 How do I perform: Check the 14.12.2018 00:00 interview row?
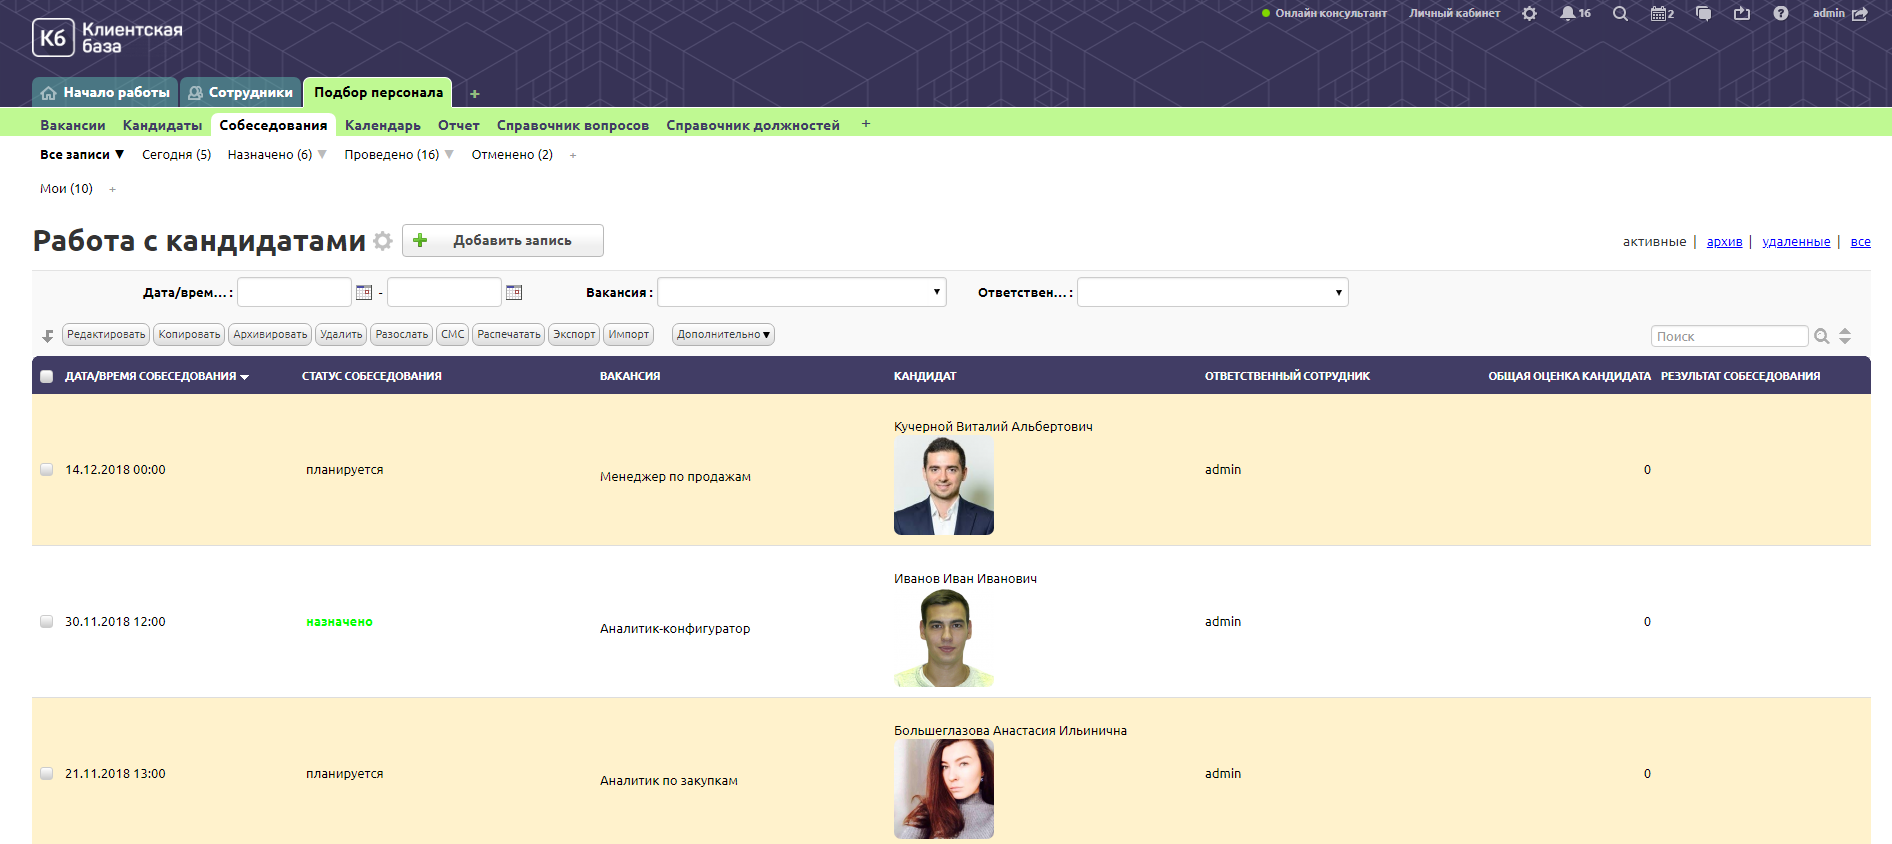46,470
